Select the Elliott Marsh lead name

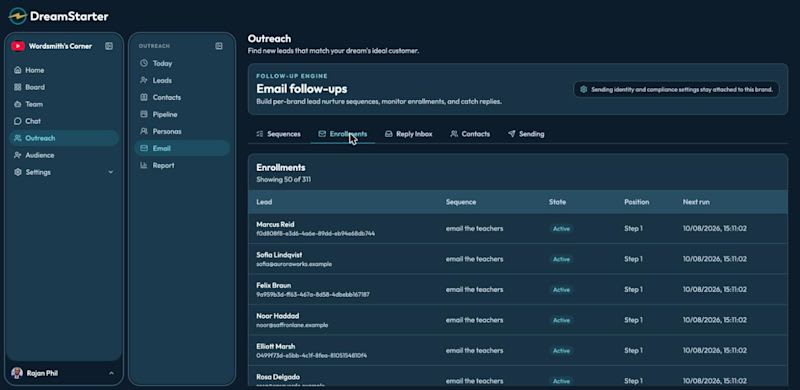pos(276,347)
